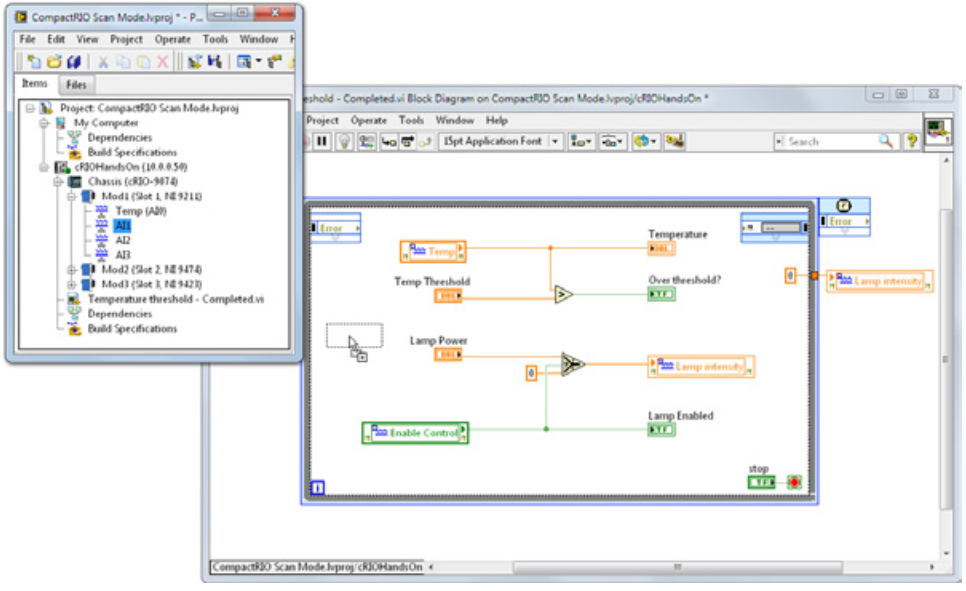Open the Clean Up Diagram tool
966x591 pixels.
pos(673,139)
